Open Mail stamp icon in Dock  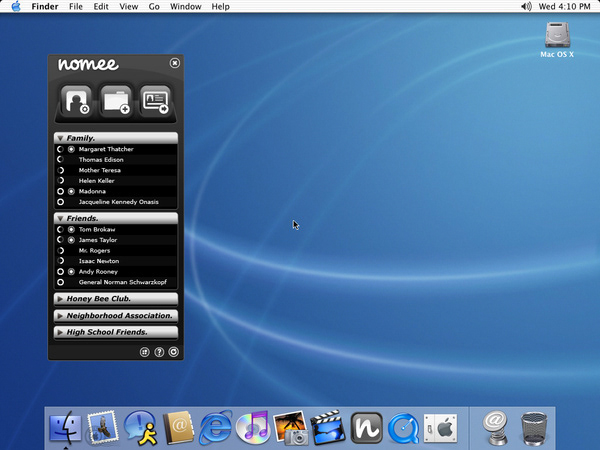coord(102,428)
